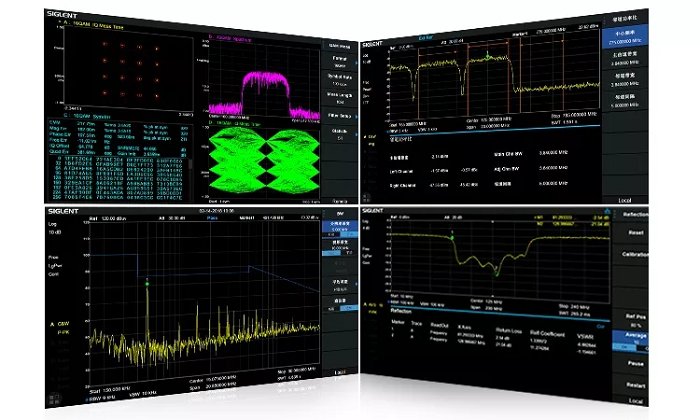Open the grid menu icon in bottom-left screen

tap(54, 397)
